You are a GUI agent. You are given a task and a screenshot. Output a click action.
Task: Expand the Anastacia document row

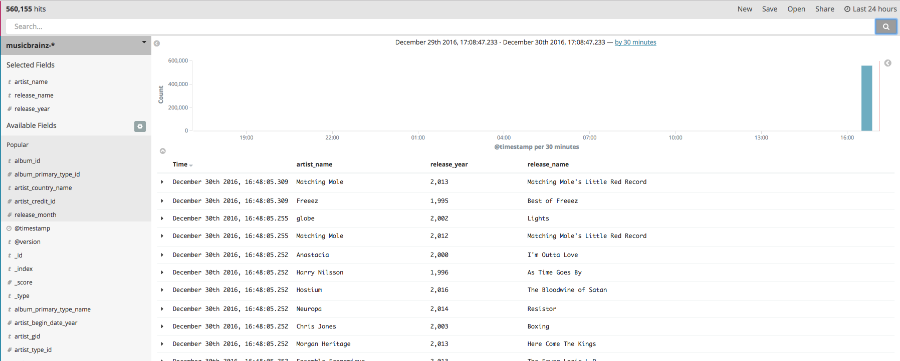[x=162, y=254]
